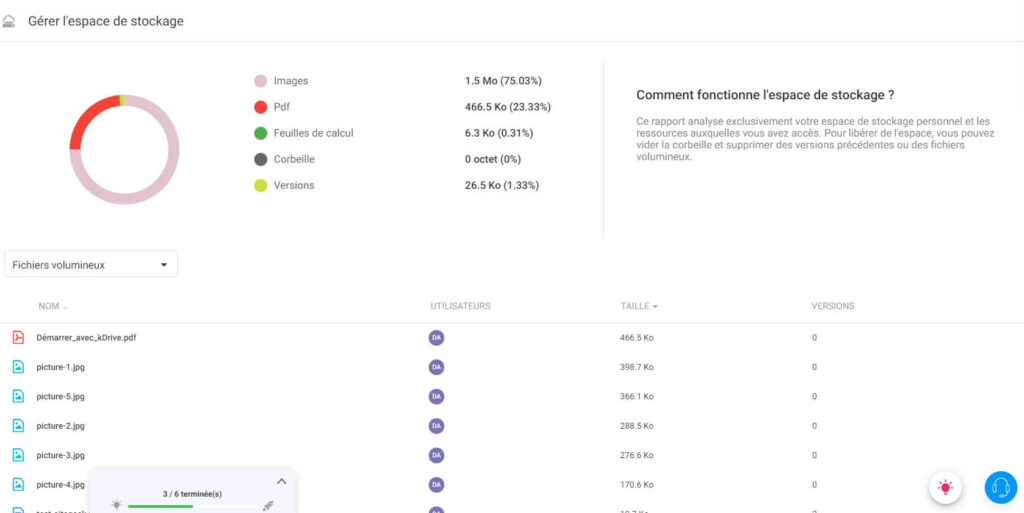Viewport: 1024px width, 513px height.
Task: Open the blue headset support chat button
Action: point(1000,487)
